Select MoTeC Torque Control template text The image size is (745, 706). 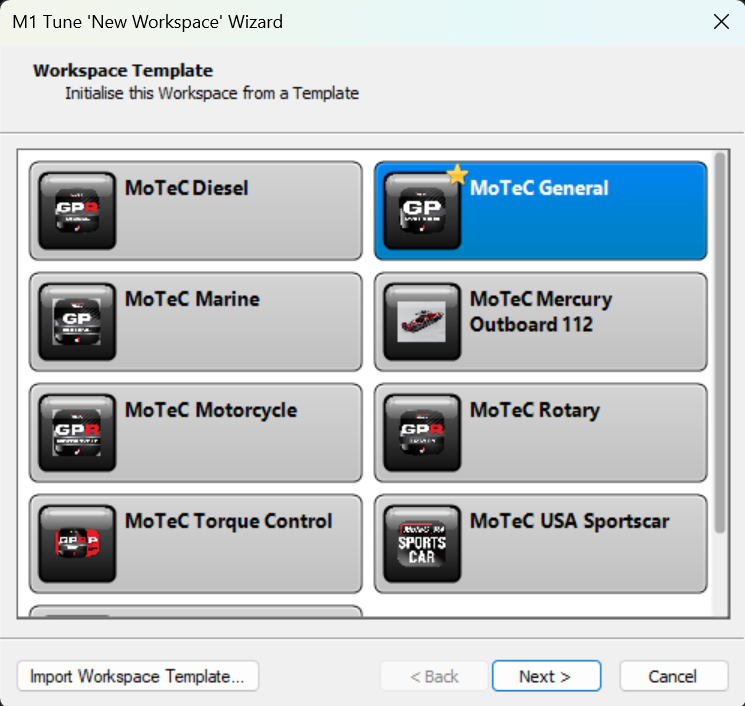click(x=228, y=521)
